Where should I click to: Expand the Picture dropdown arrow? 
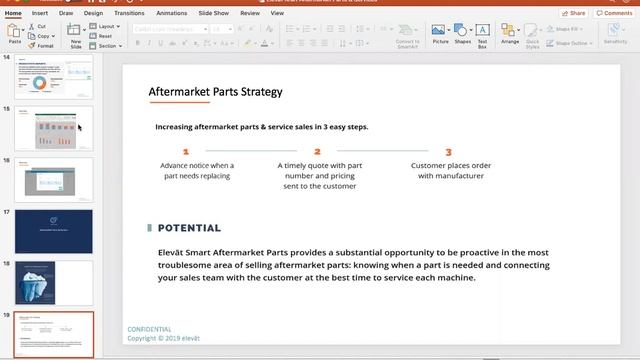[449, 30]
